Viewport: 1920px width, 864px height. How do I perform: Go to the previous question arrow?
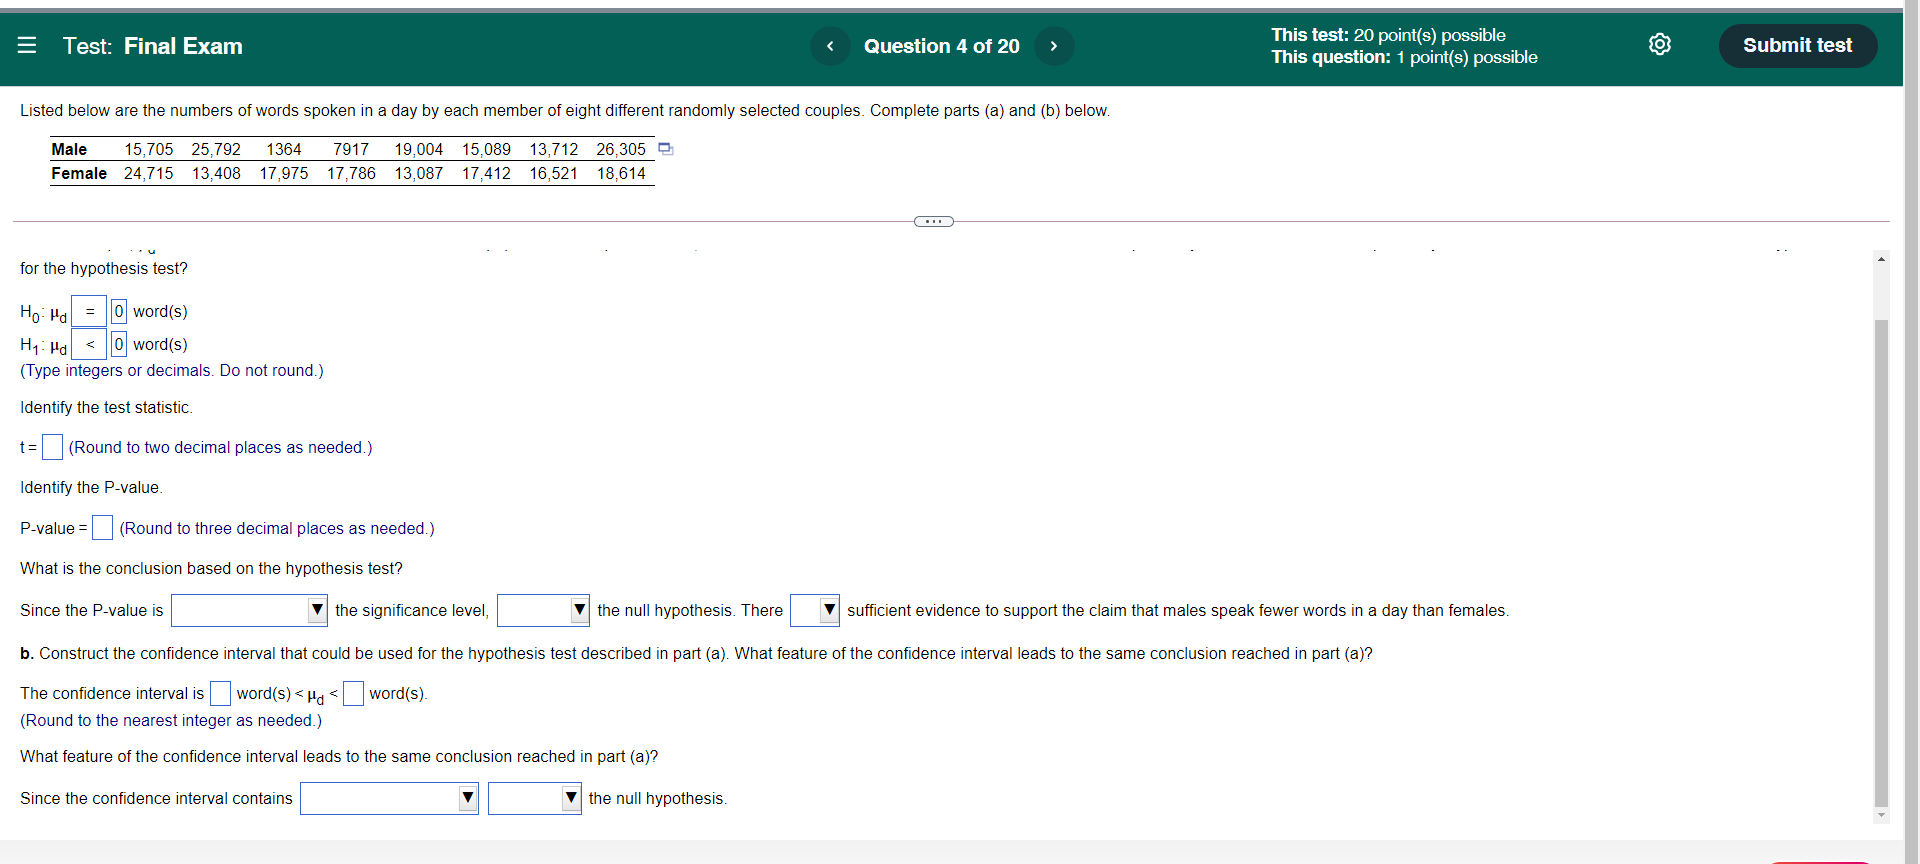(x=830, y=46)
